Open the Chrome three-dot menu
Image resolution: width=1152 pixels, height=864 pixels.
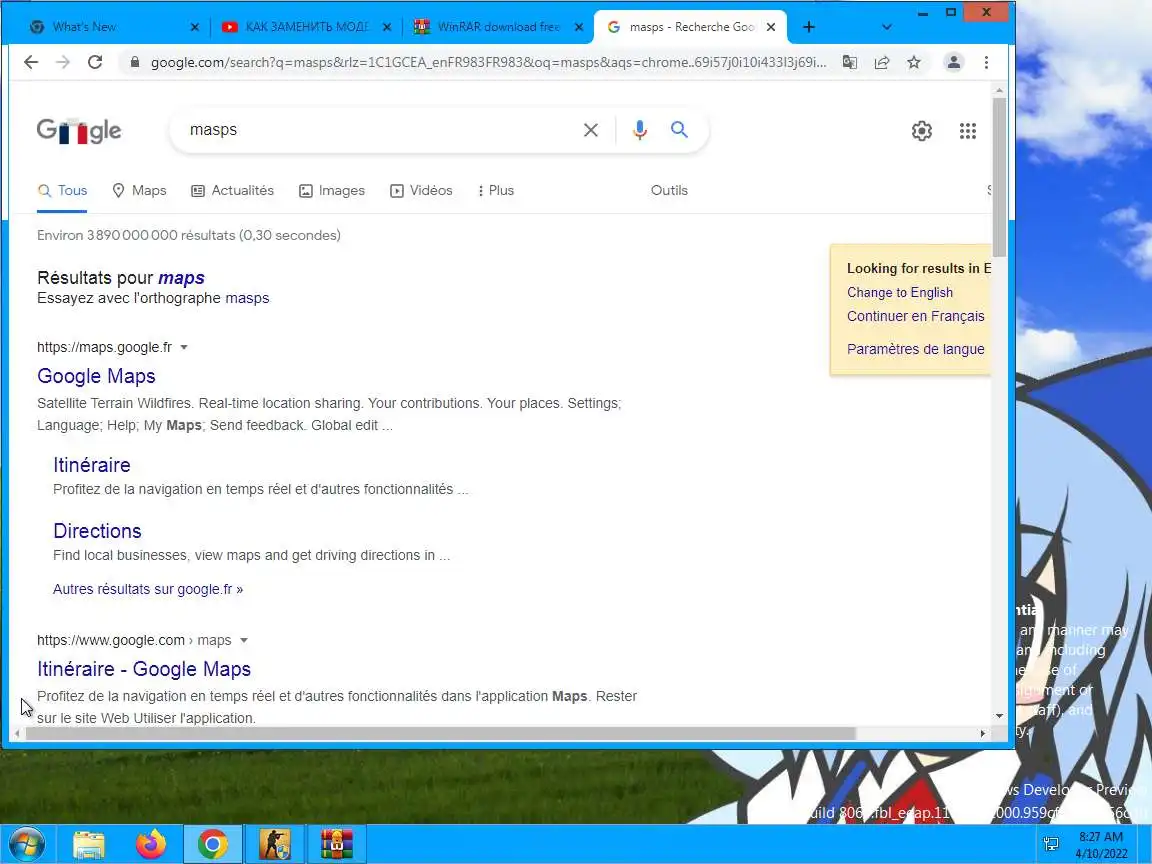986,62
